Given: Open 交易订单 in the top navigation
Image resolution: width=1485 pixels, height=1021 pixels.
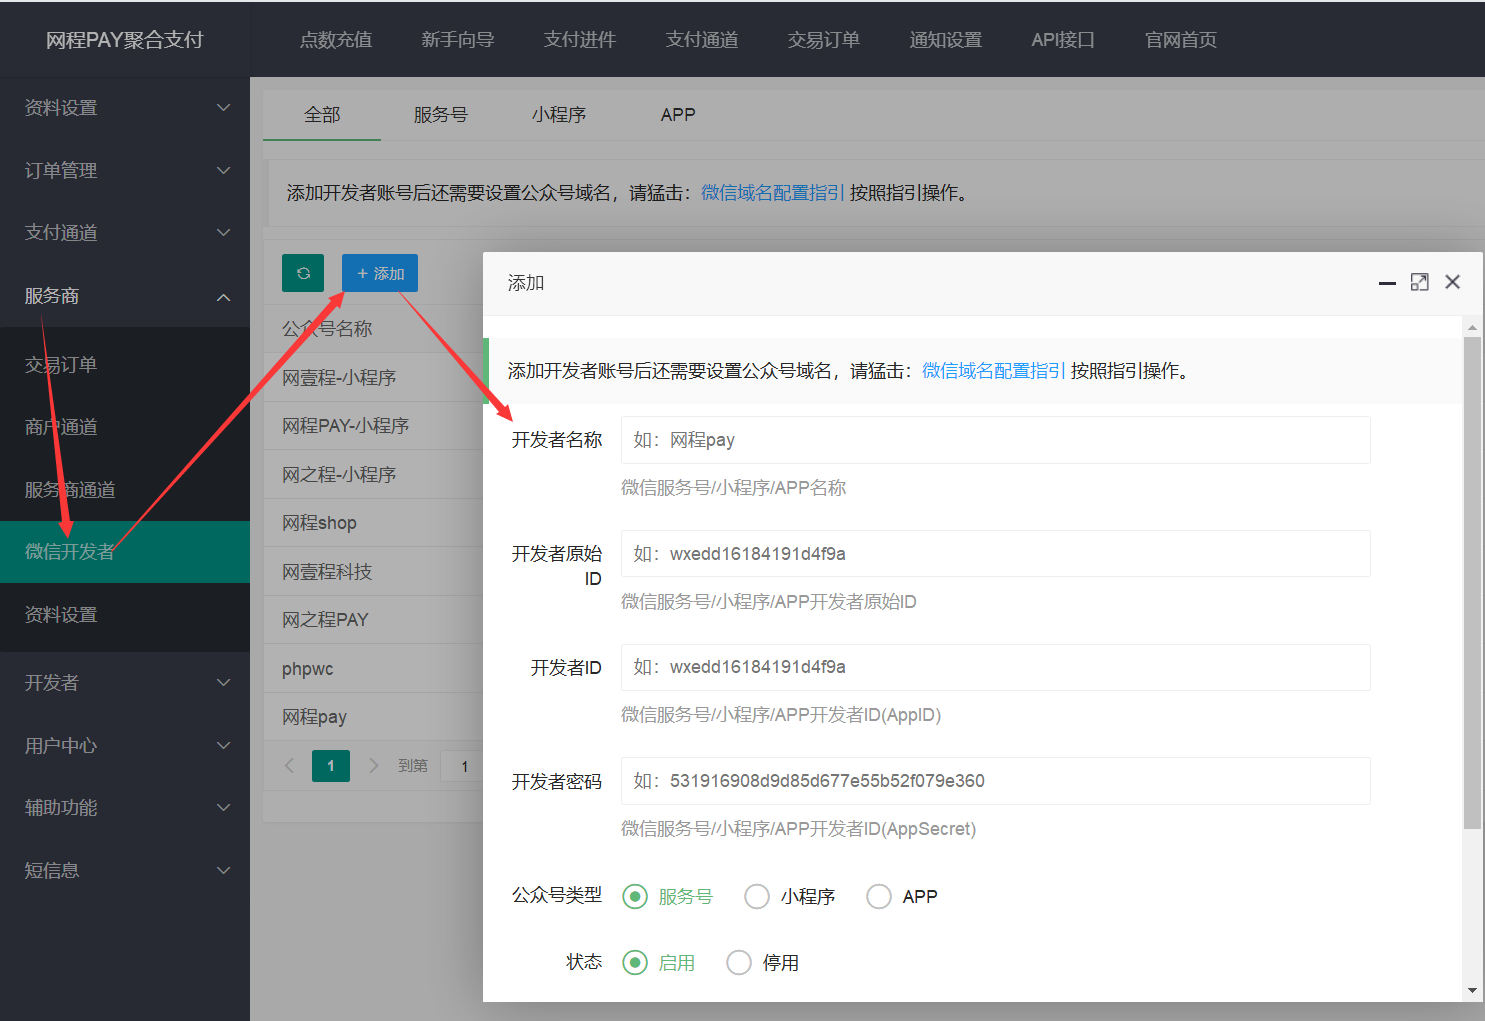Looking at the screenshot, I should click(823, 39).
